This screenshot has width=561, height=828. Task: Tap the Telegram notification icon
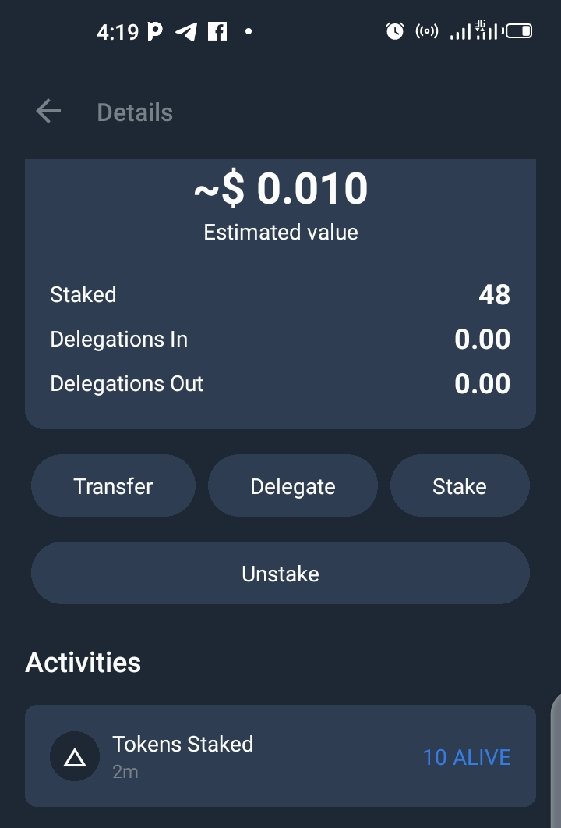pos(186,32)
